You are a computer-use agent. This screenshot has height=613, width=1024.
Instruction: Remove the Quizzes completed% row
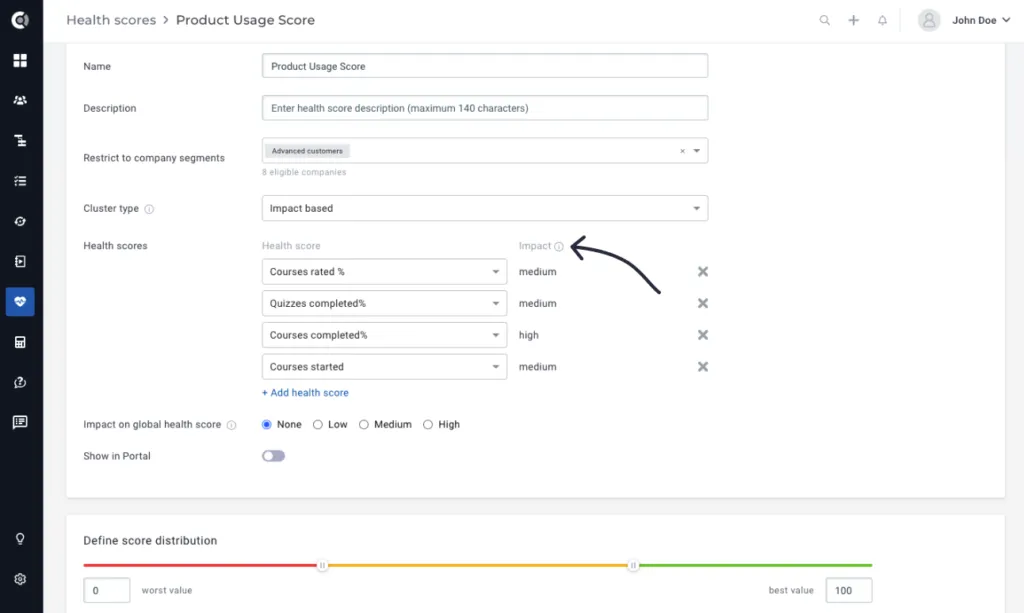coord(703,303)
